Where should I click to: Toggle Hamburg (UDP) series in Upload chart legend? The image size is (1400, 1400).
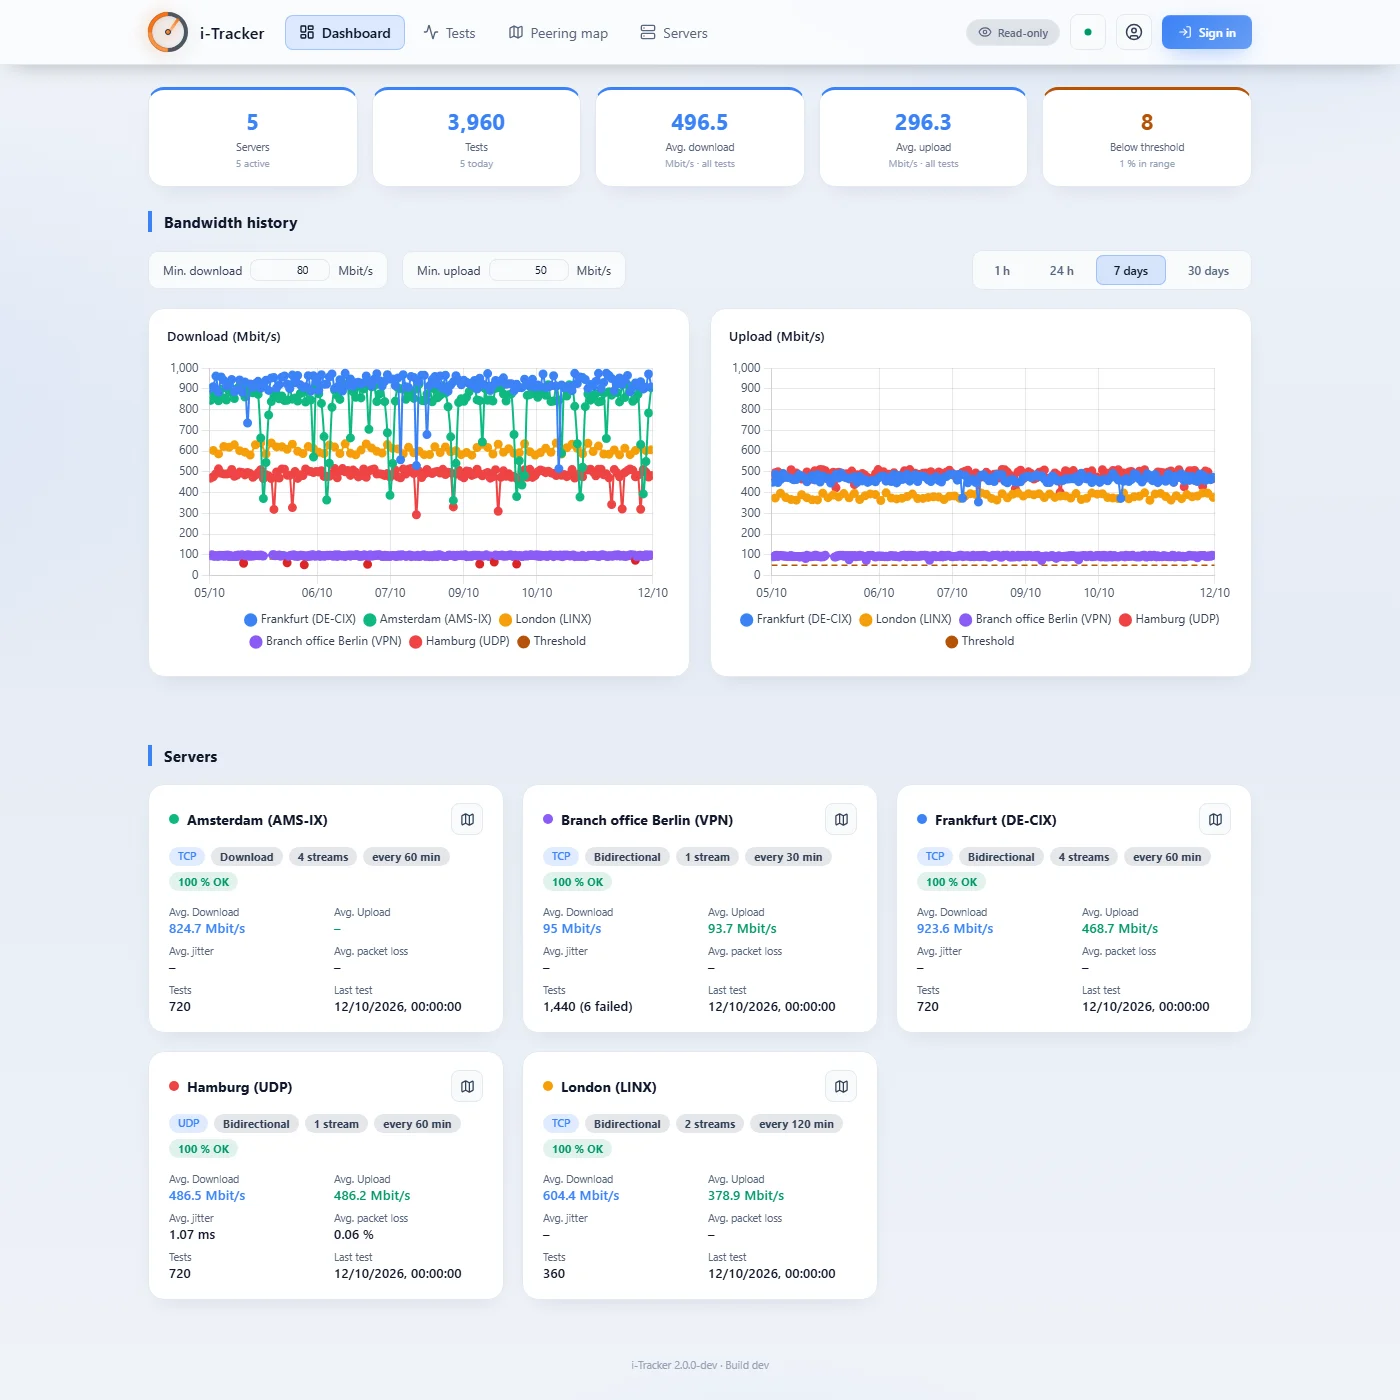(1169, 619)
